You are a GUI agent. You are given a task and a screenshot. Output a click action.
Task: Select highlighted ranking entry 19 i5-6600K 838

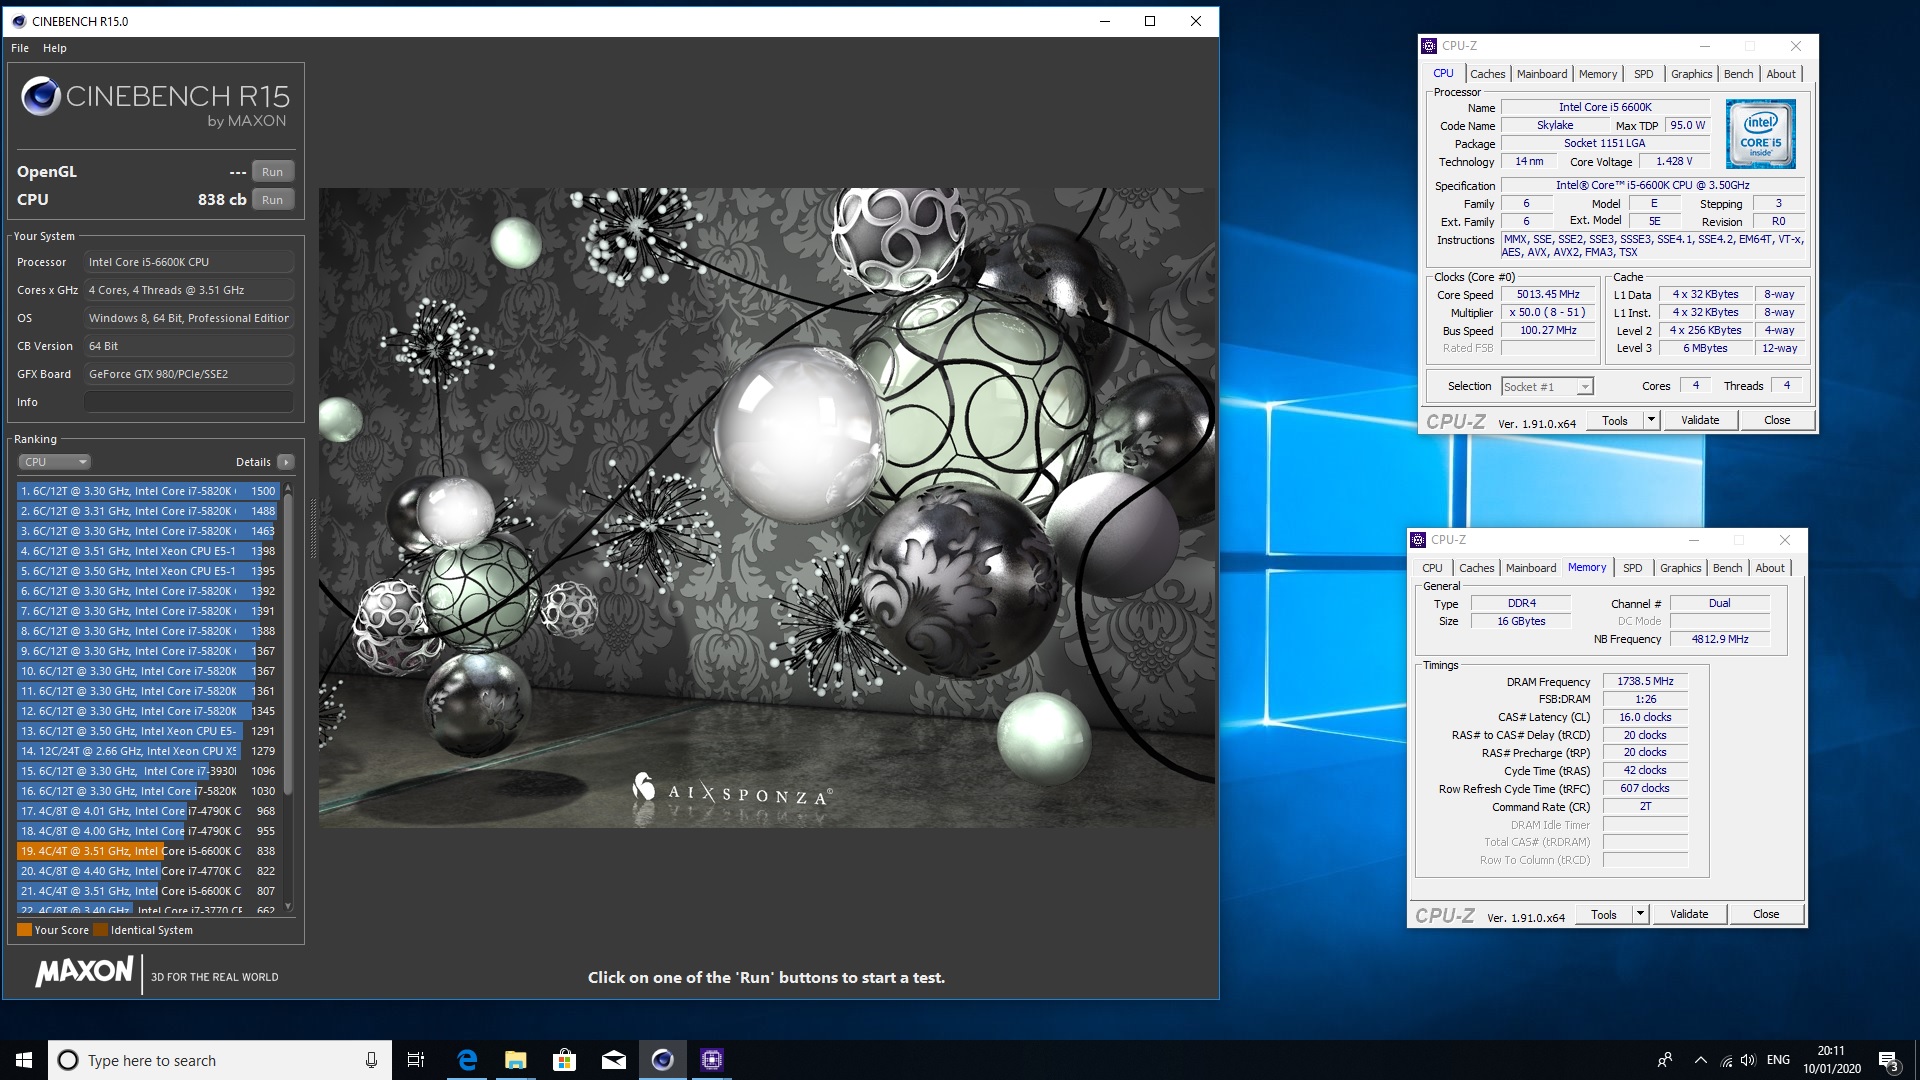click(147, 851)
